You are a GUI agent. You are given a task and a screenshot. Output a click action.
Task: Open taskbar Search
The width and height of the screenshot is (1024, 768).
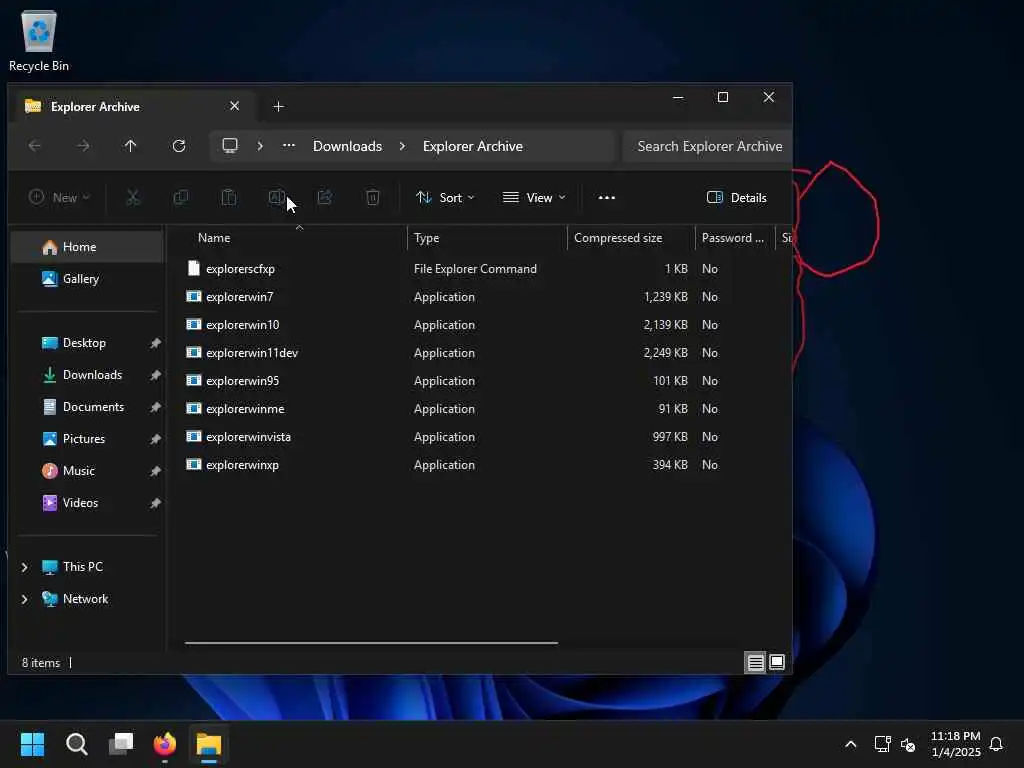[76, 744]
